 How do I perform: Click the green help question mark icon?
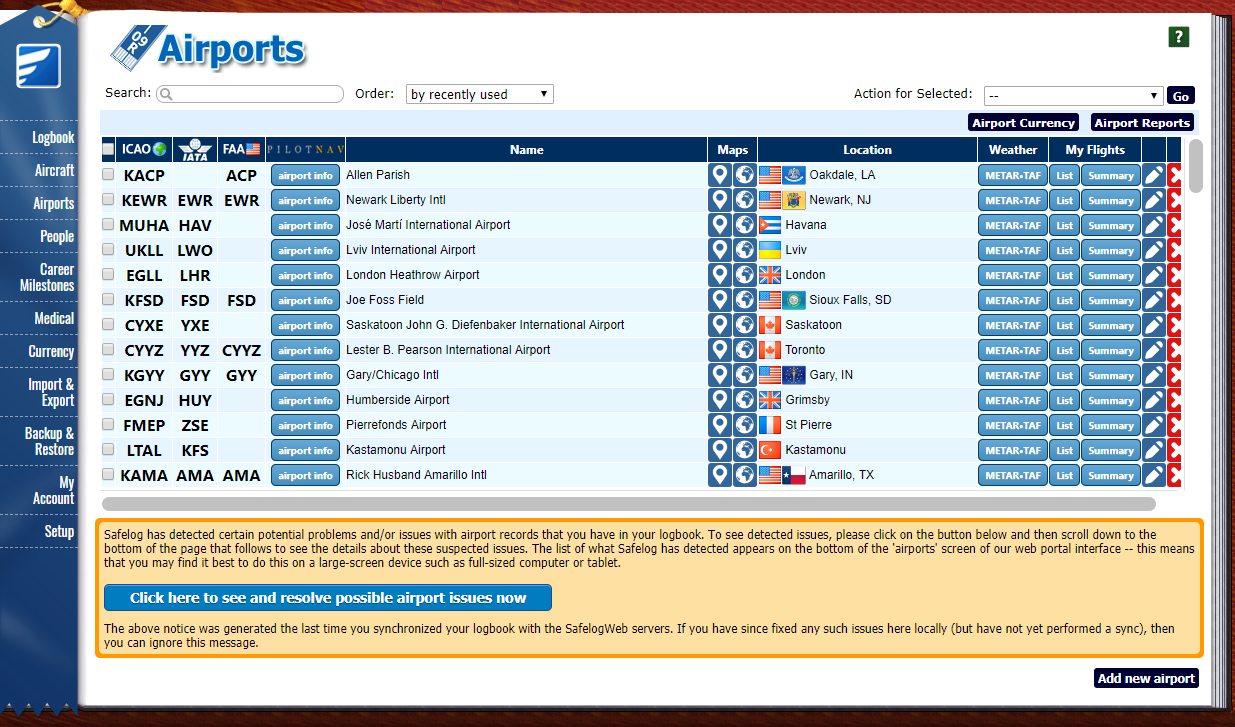(x=1179, y=37)
